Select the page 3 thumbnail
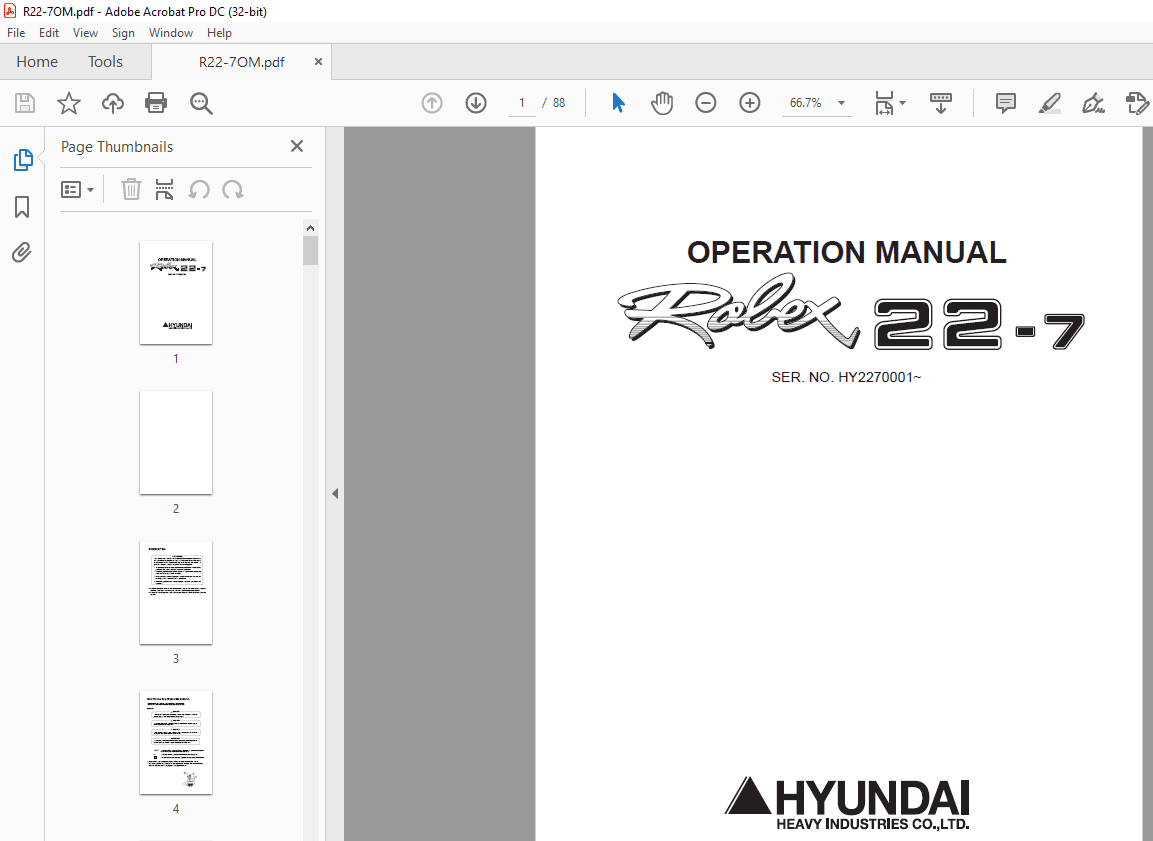1153x841 pixels. (x=176, y=592)
